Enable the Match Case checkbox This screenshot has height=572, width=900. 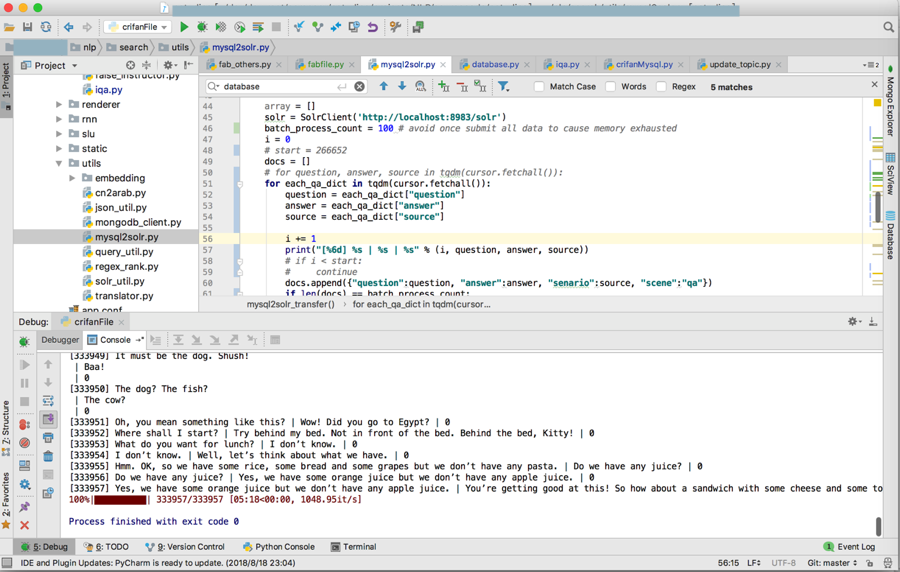(x=539, y=87)
